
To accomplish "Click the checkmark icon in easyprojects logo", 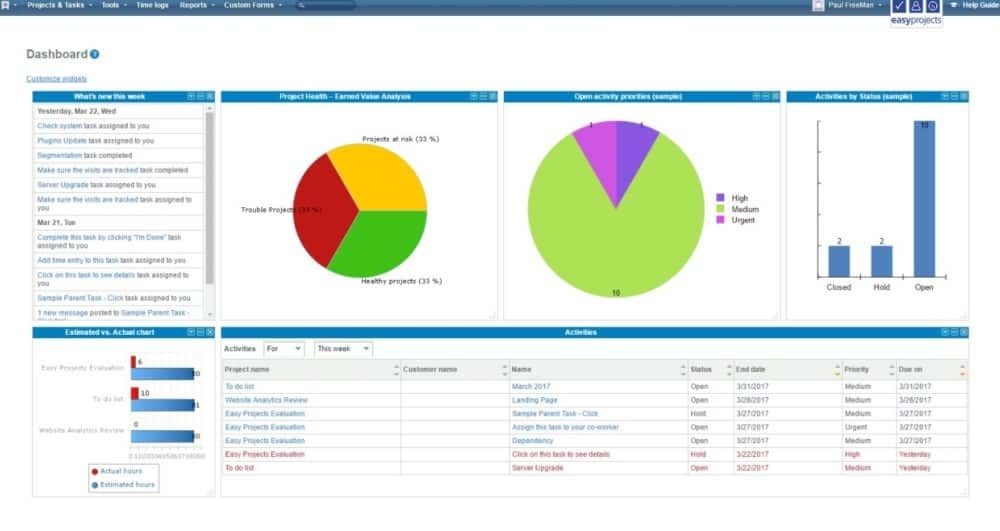I will [898, 6].
